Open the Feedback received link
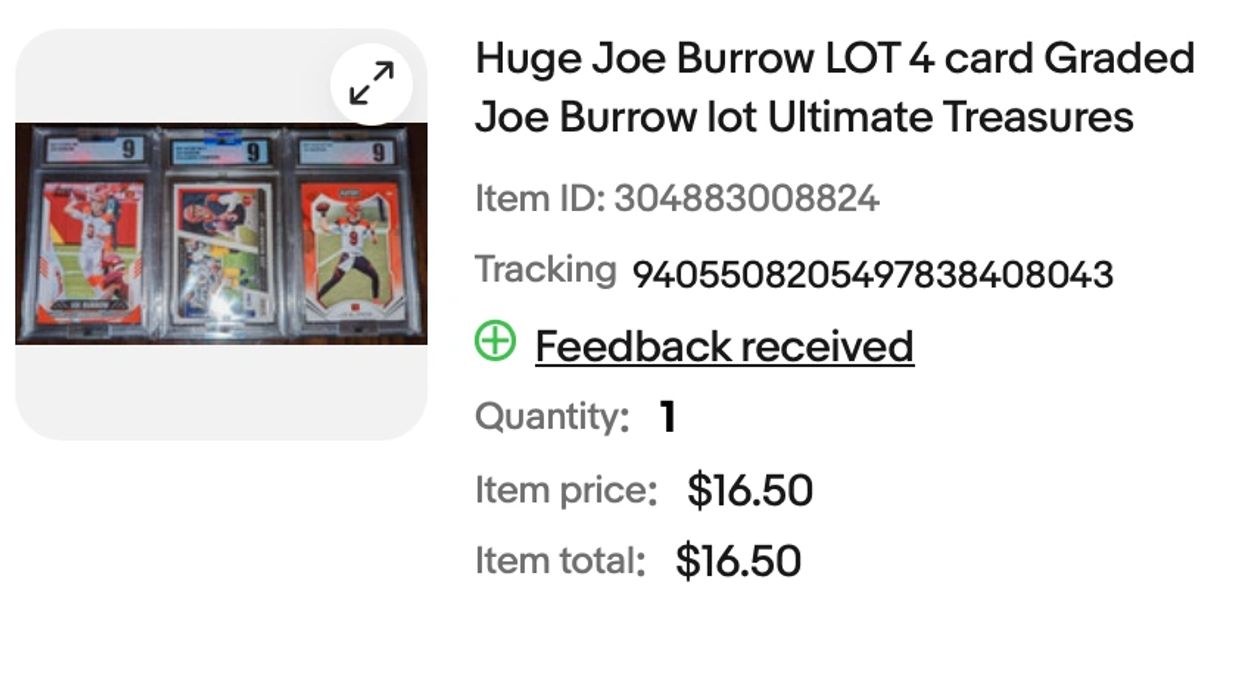 [x=724, y=346]
